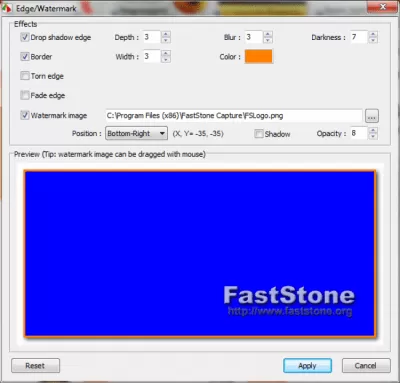This screenshot has height=383, width=400.
Task: Enable the Fade edge checkbox
Action: click(x=25, y=95)
